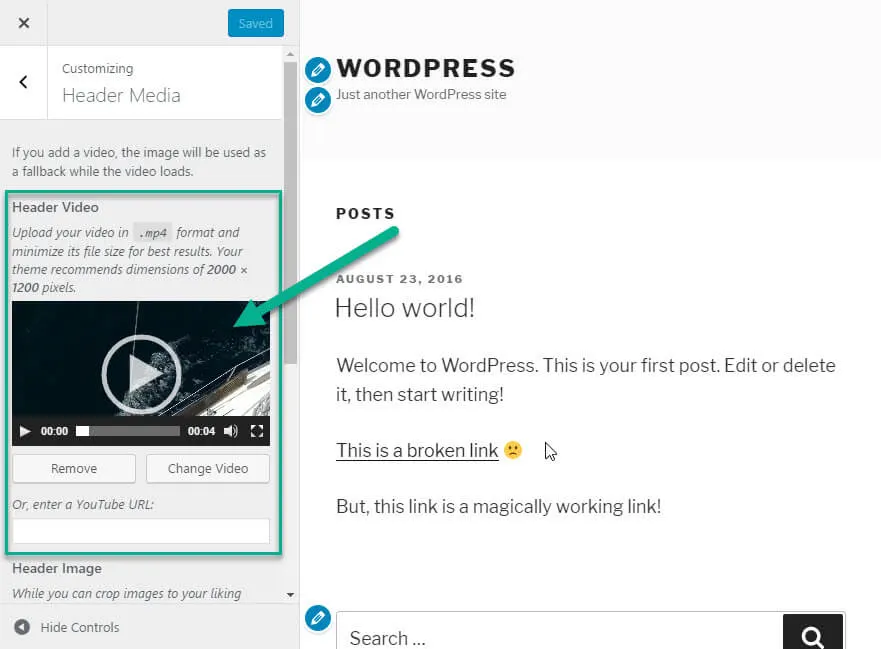Click the Header Image section heading
881x649 pixels.
57,569
